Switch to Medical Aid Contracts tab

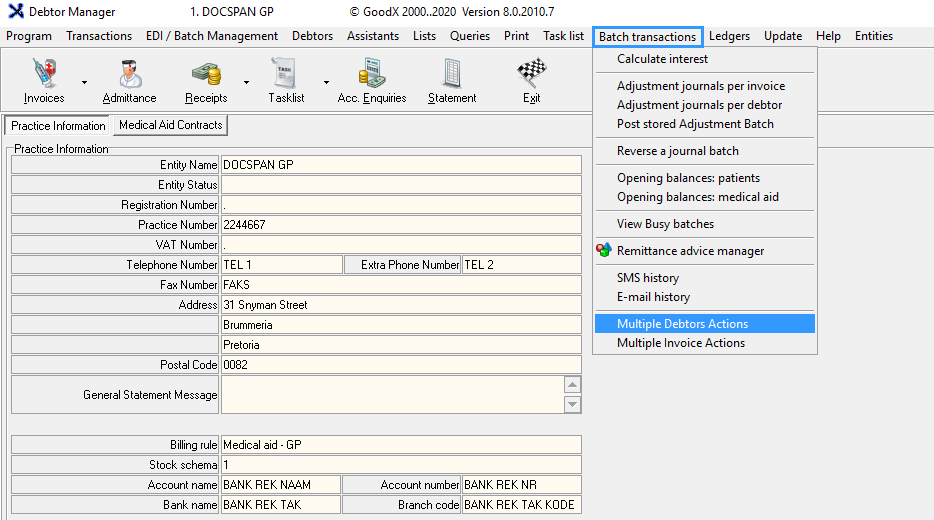coord(170,125)
